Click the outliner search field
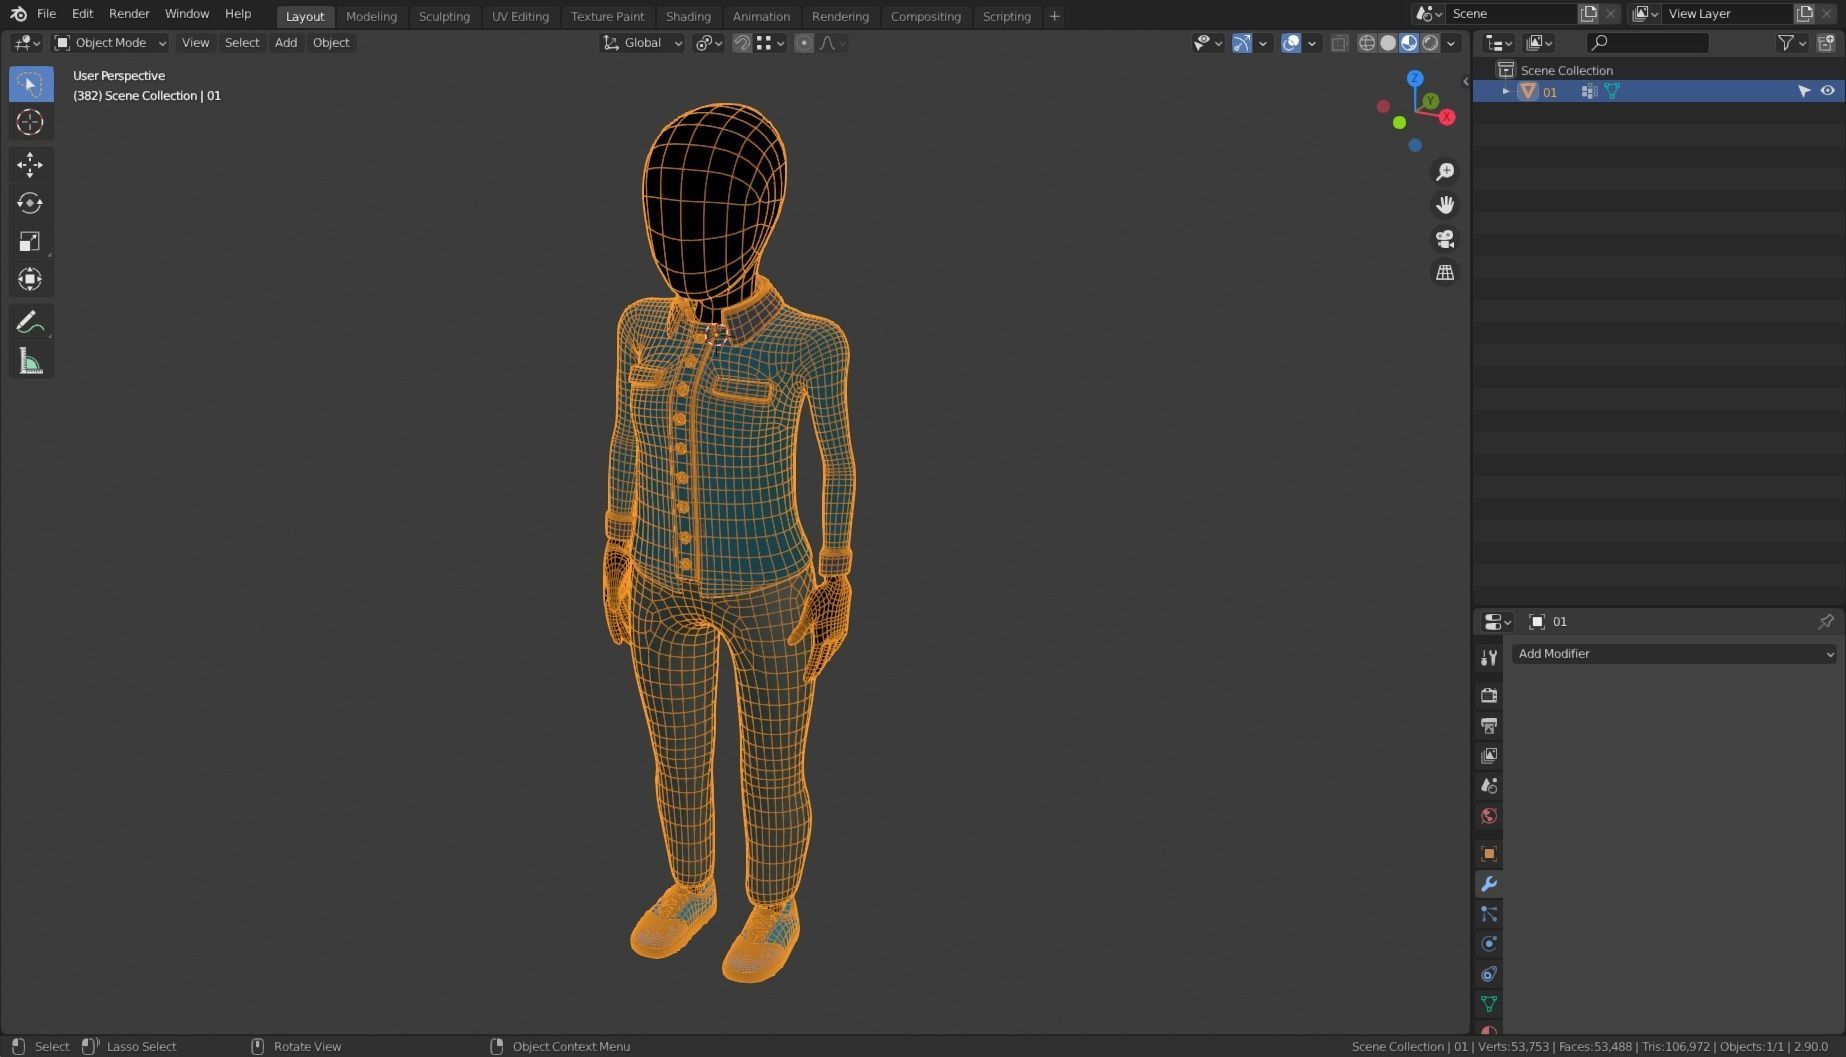Image resolution: width=1846 pixels, height=1057 pixels. click(1648, 43)
